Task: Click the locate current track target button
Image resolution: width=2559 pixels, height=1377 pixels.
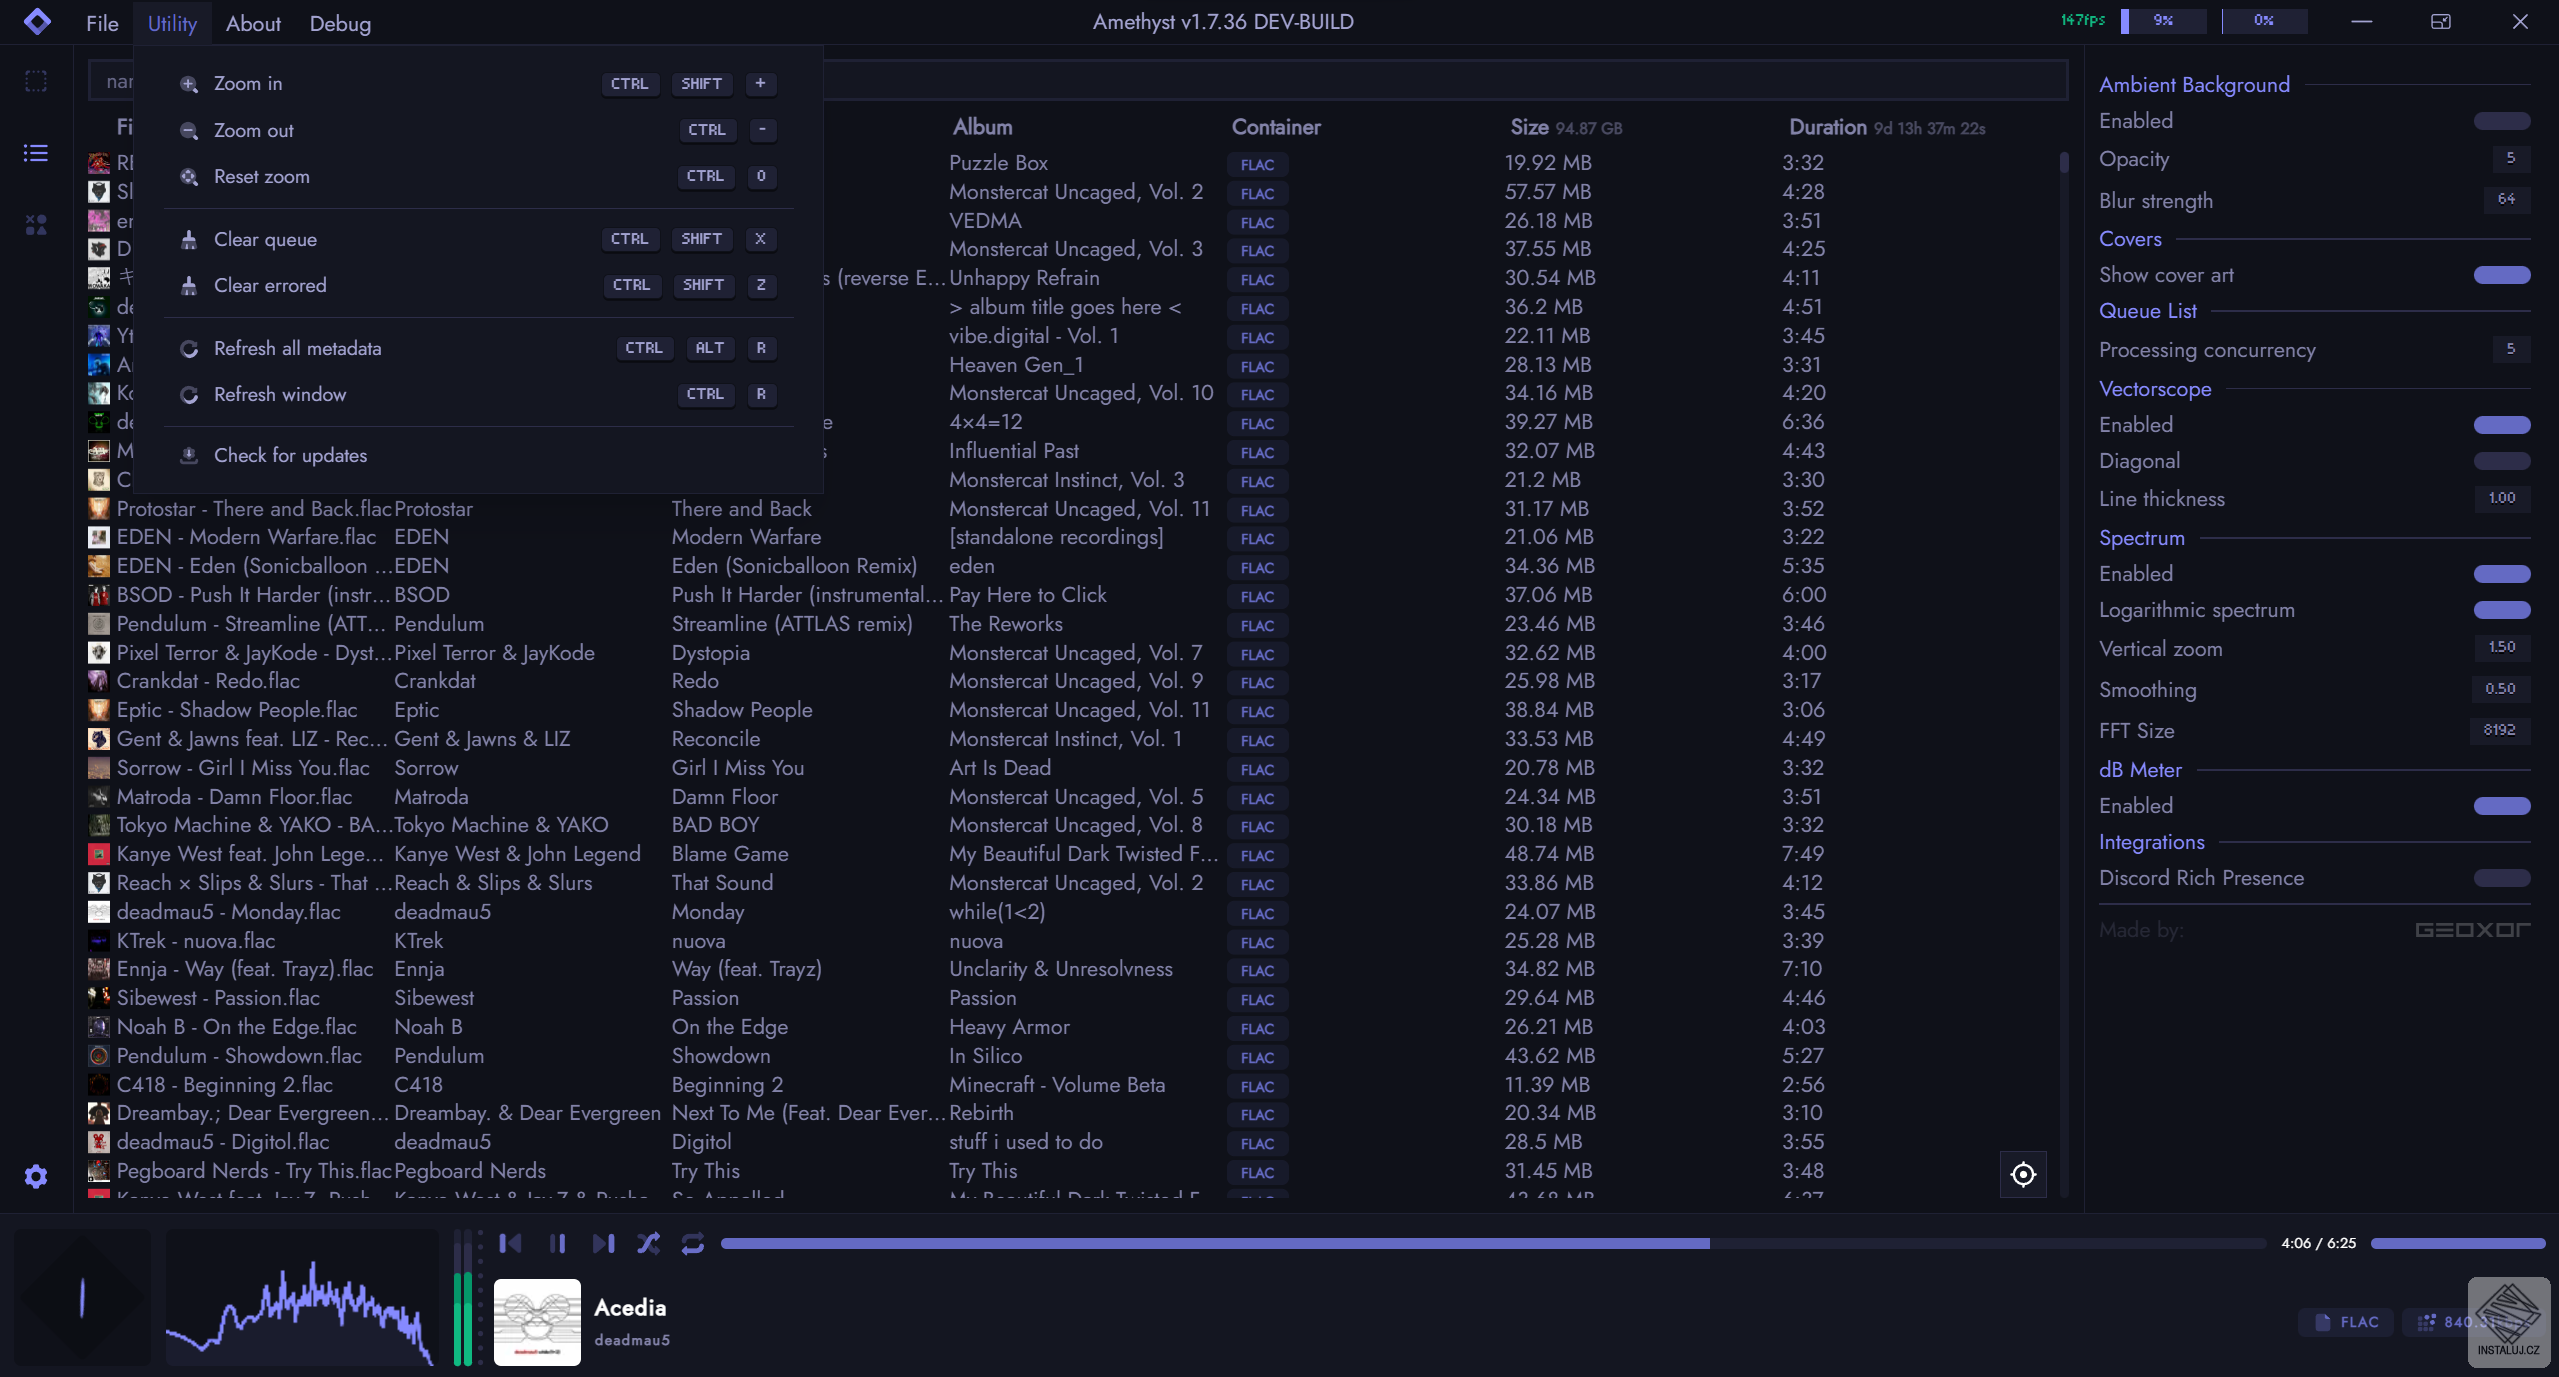Action: click(2022, 1174)
